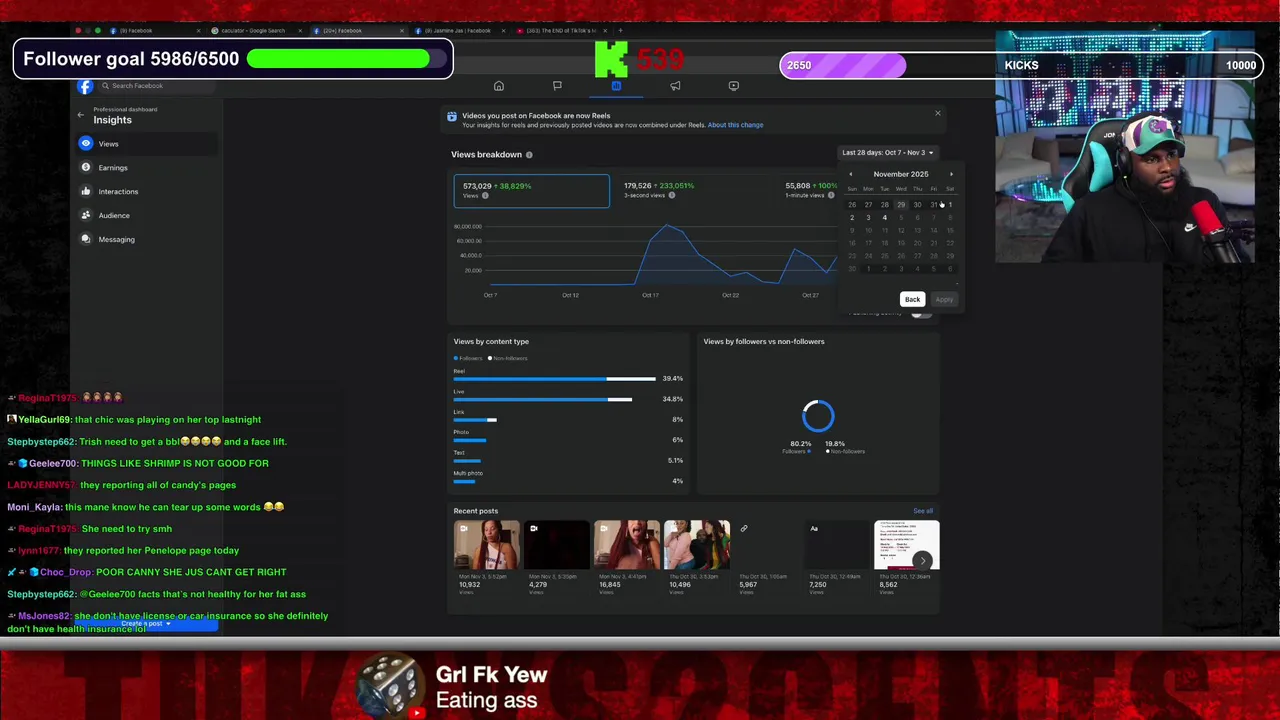Viewport: 1280px width, 720px height.
Task: Open the Messaging section in sidebar
Action: [146, 239]
